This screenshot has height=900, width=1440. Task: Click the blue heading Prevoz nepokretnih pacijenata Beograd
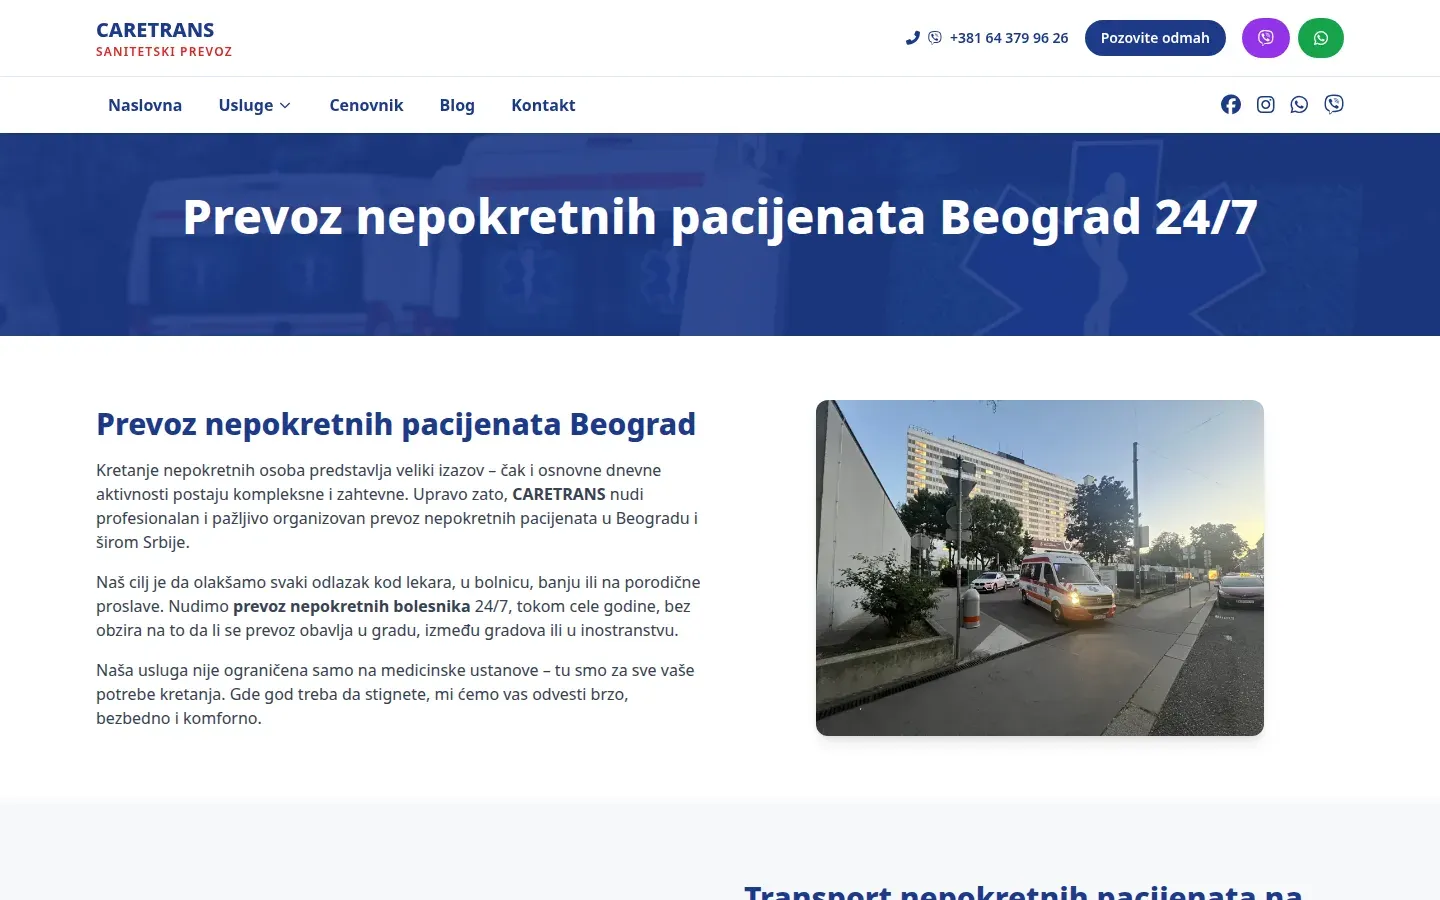point(396,424)
